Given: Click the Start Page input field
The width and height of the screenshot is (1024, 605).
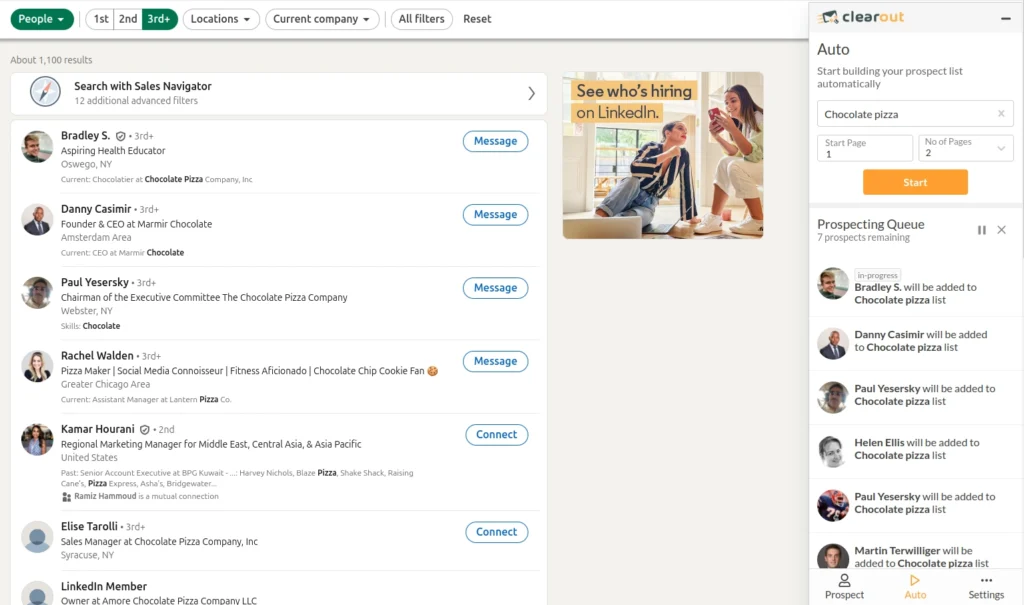Looking at the screenshot, I should coord(865,148).
